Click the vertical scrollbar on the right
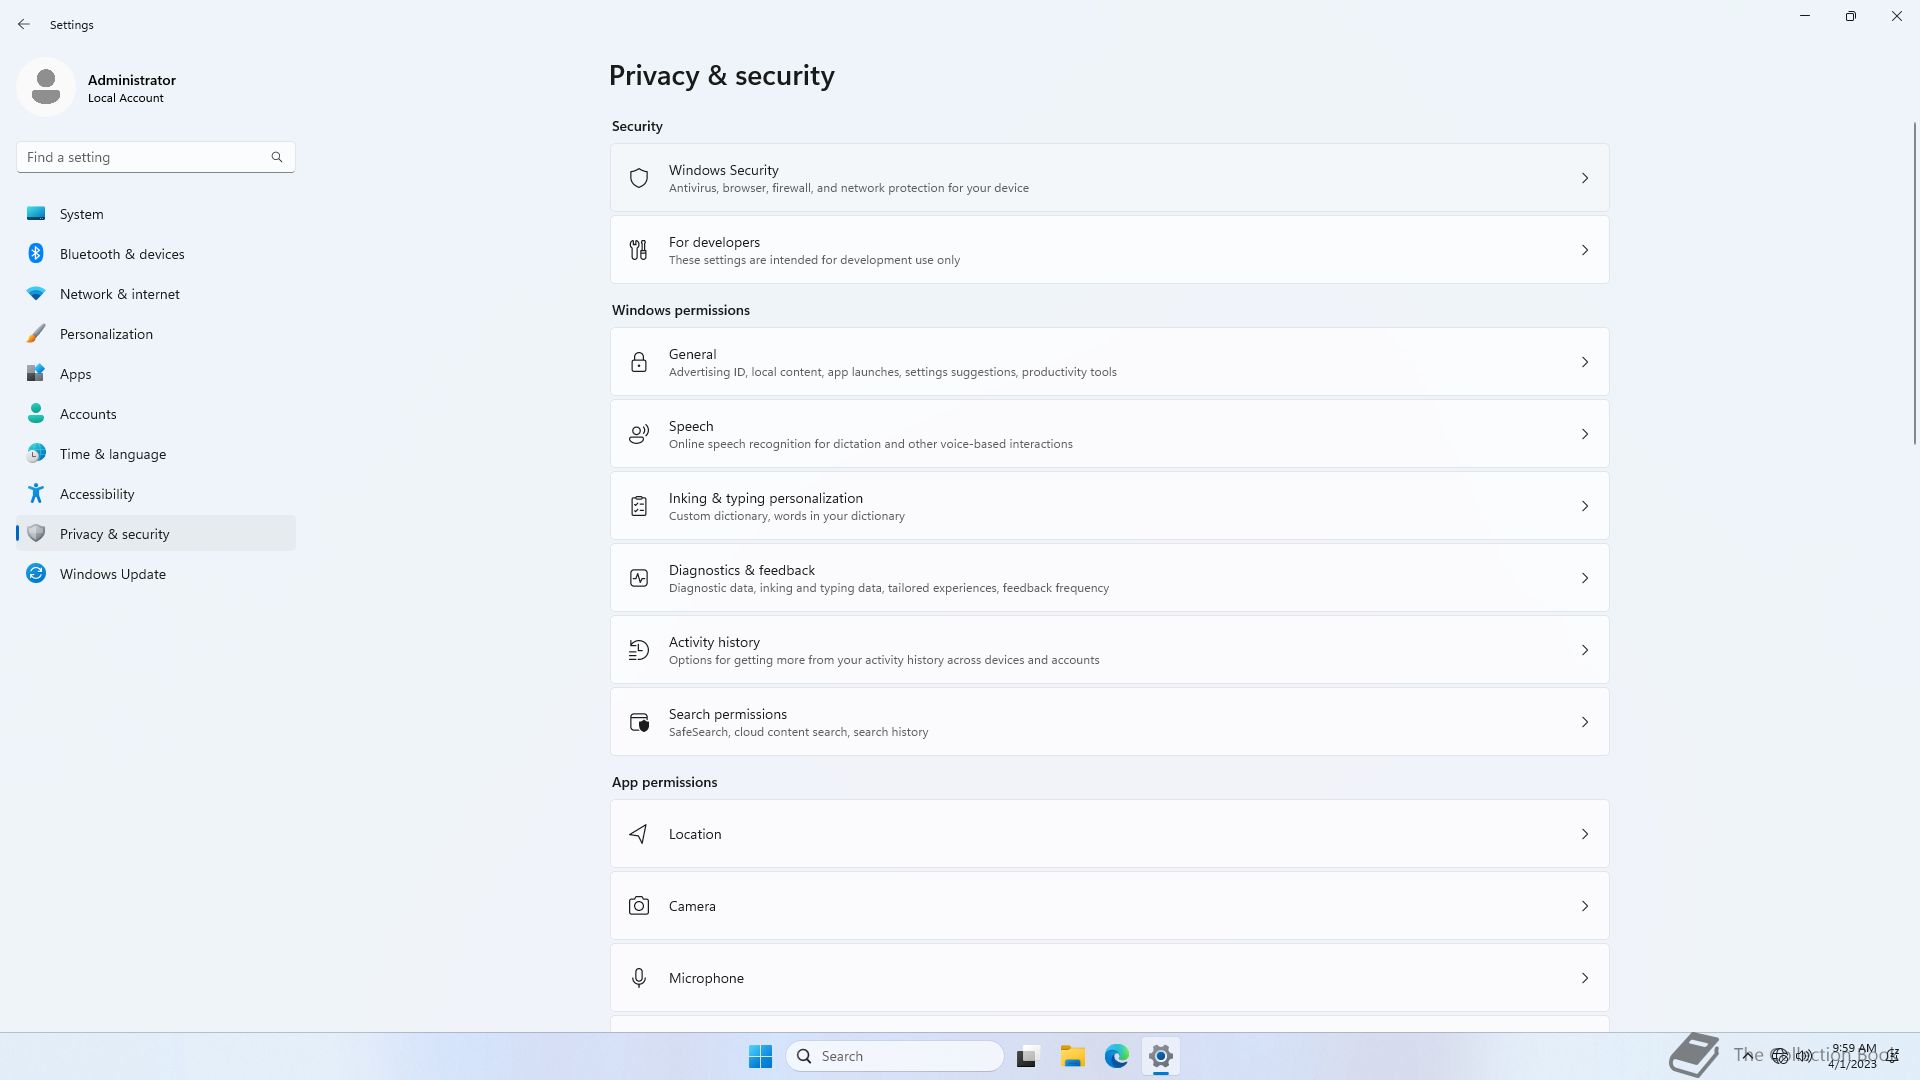 pos(1915,283)
